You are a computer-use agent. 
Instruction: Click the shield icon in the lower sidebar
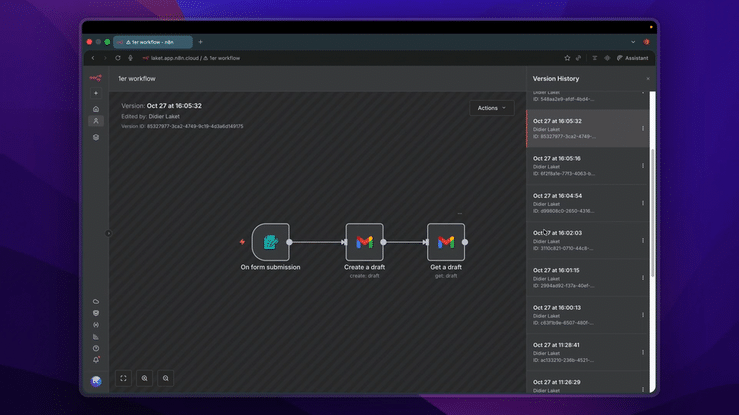[96, 313]
